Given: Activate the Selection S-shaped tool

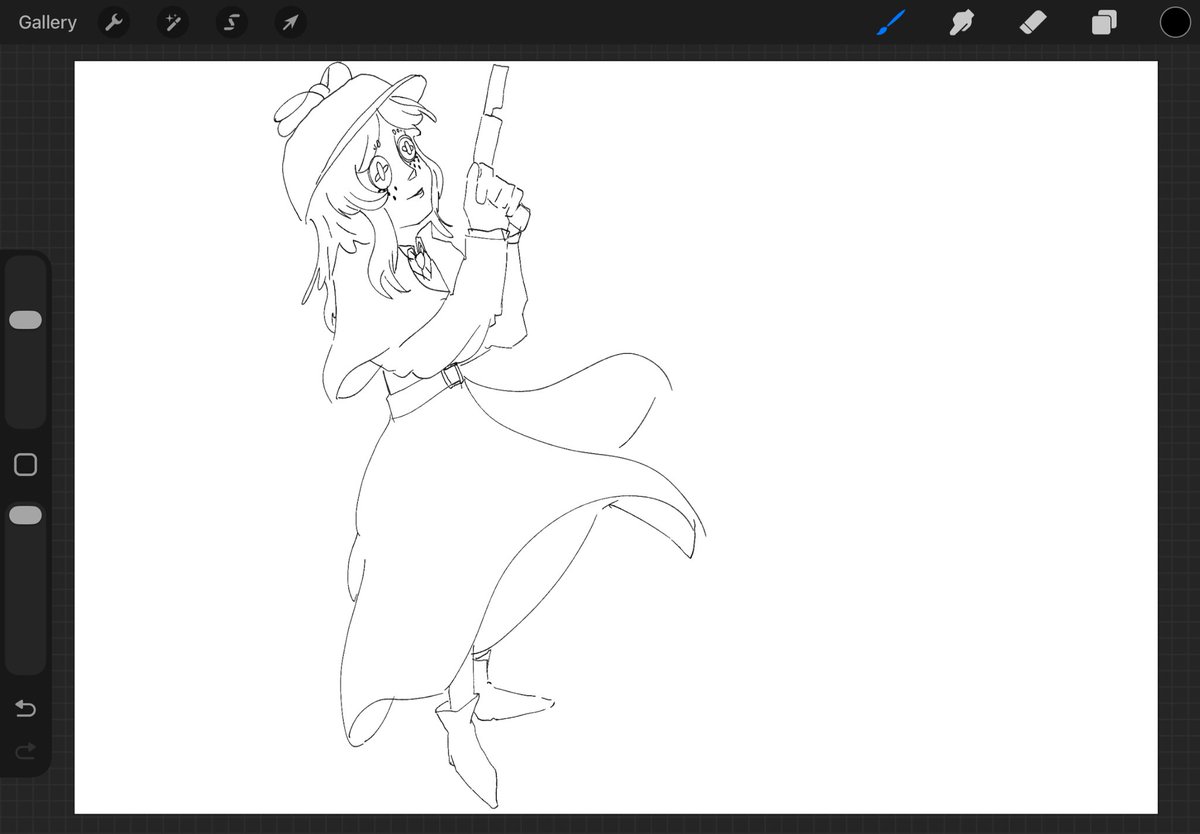Looking at the screenshot, I should pyautogui.click(x=231, y=22).
